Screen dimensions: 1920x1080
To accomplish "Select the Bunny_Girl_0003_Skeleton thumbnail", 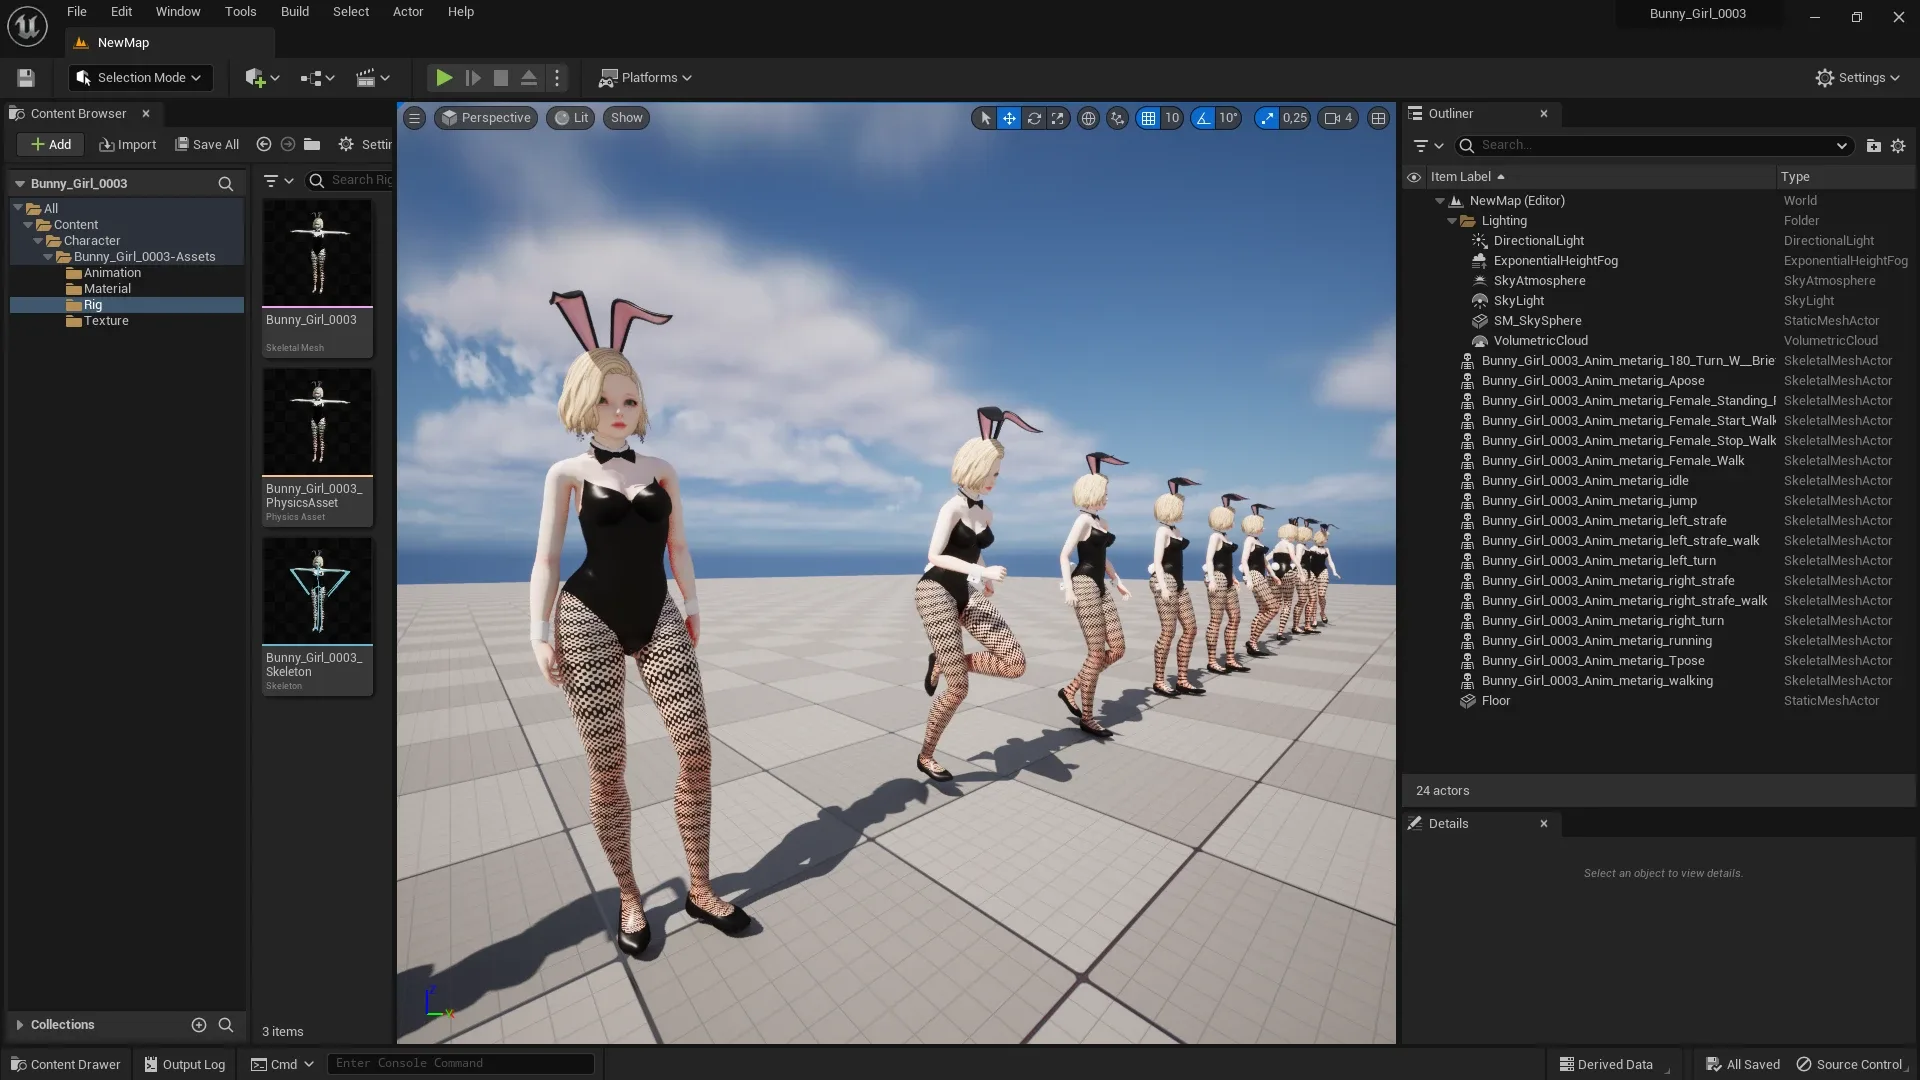I will (x=317, y=590).
